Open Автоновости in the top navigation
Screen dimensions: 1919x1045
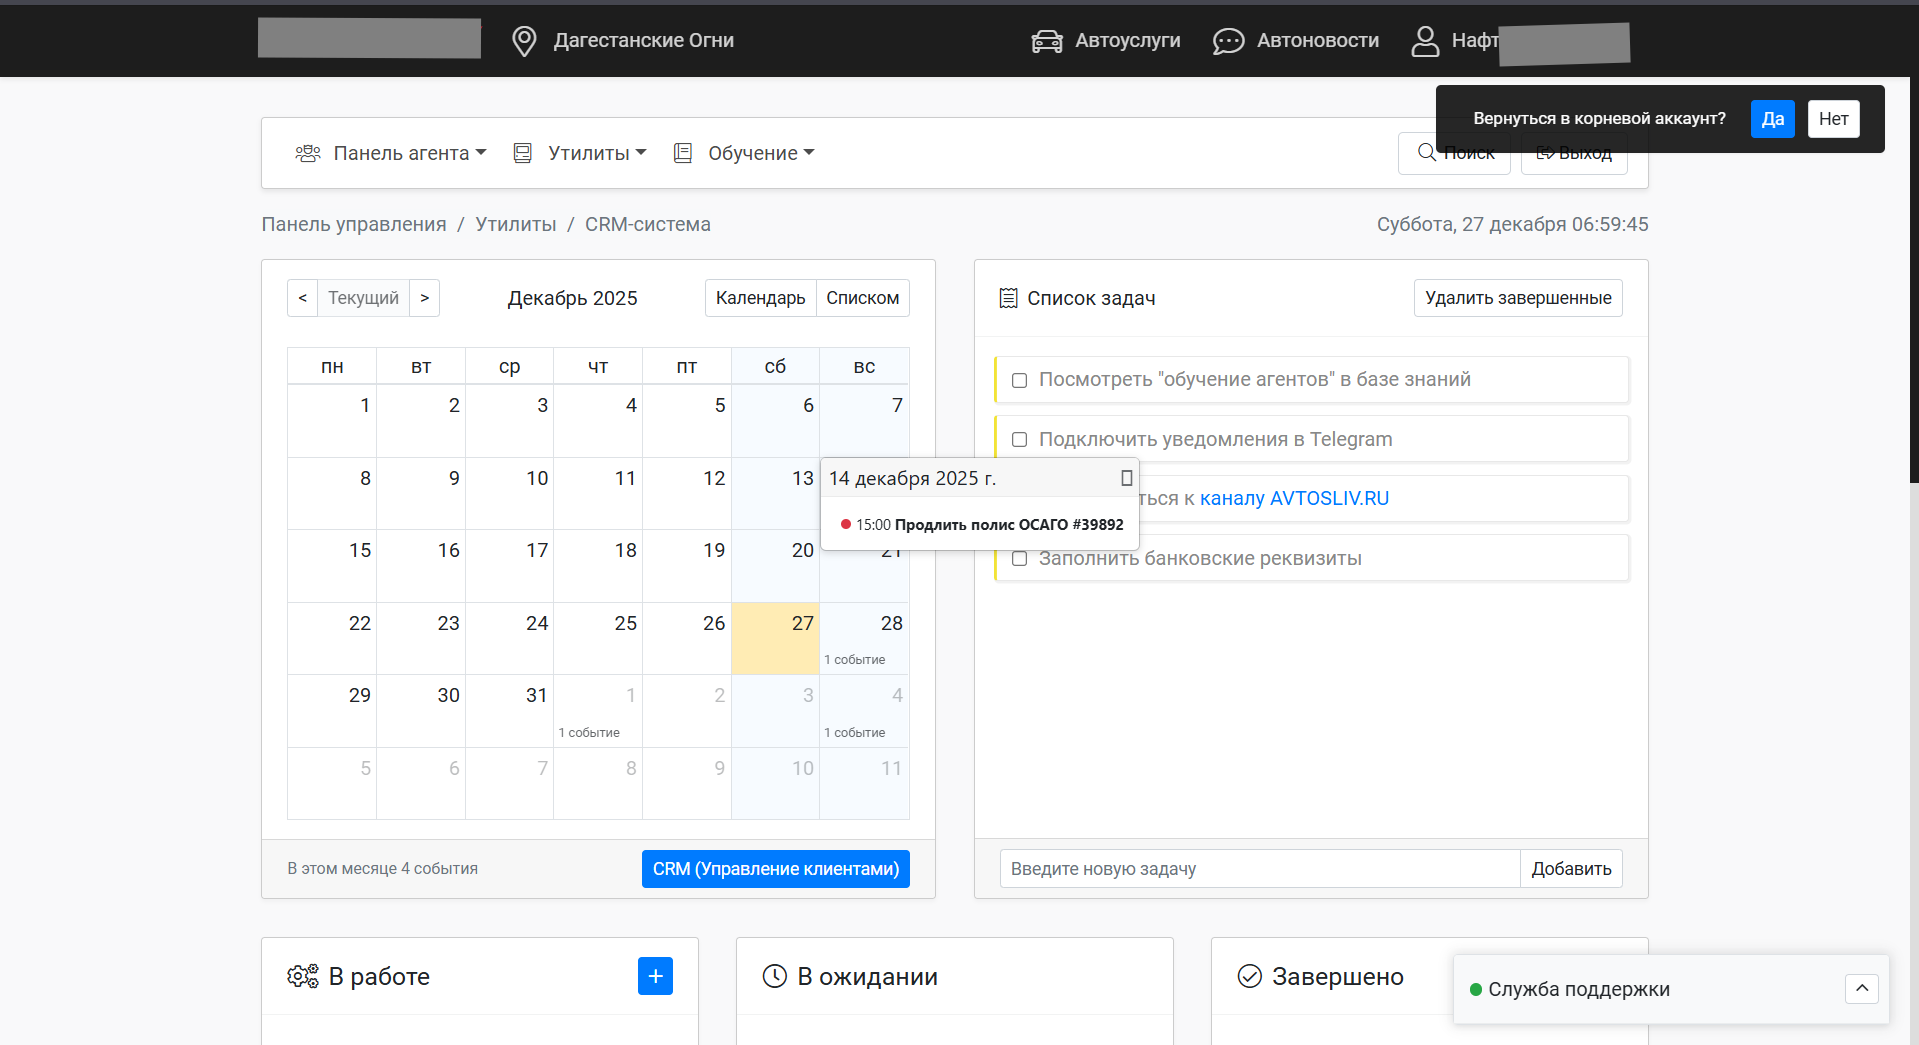click(1318, 41)
